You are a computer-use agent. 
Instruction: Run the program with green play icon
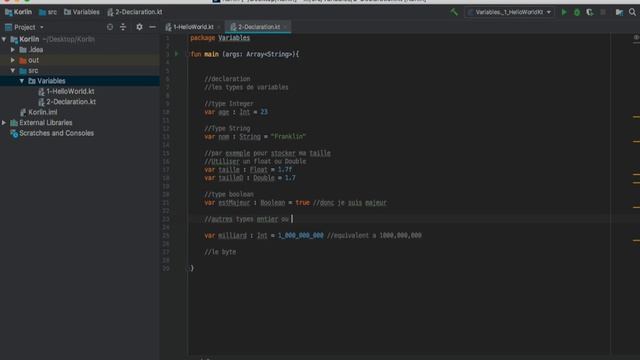click(x=564, y=12)
